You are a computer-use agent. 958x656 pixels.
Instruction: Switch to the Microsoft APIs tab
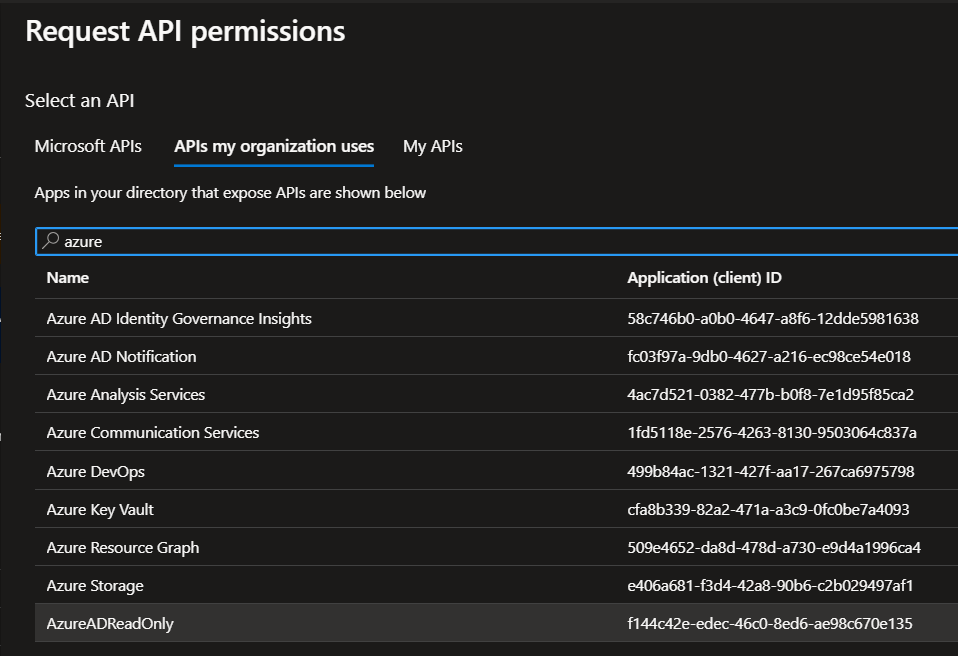88,147
